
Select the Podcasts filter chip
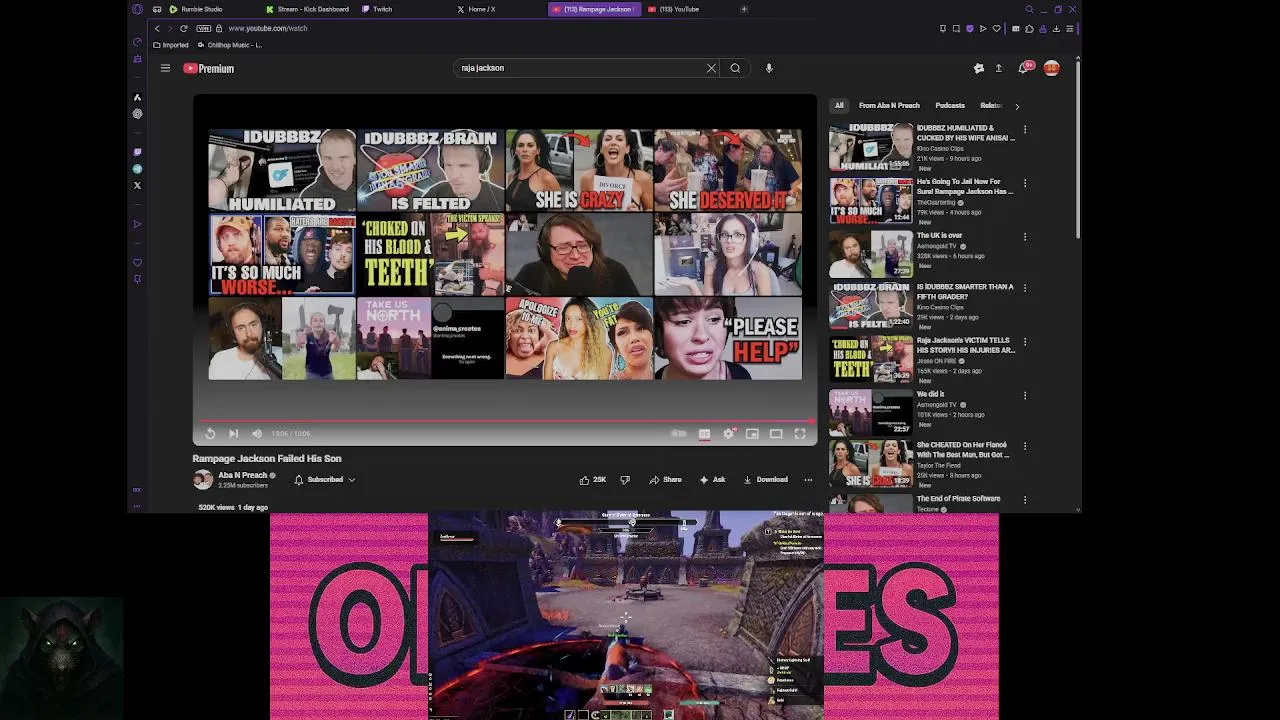pos(950,105)
